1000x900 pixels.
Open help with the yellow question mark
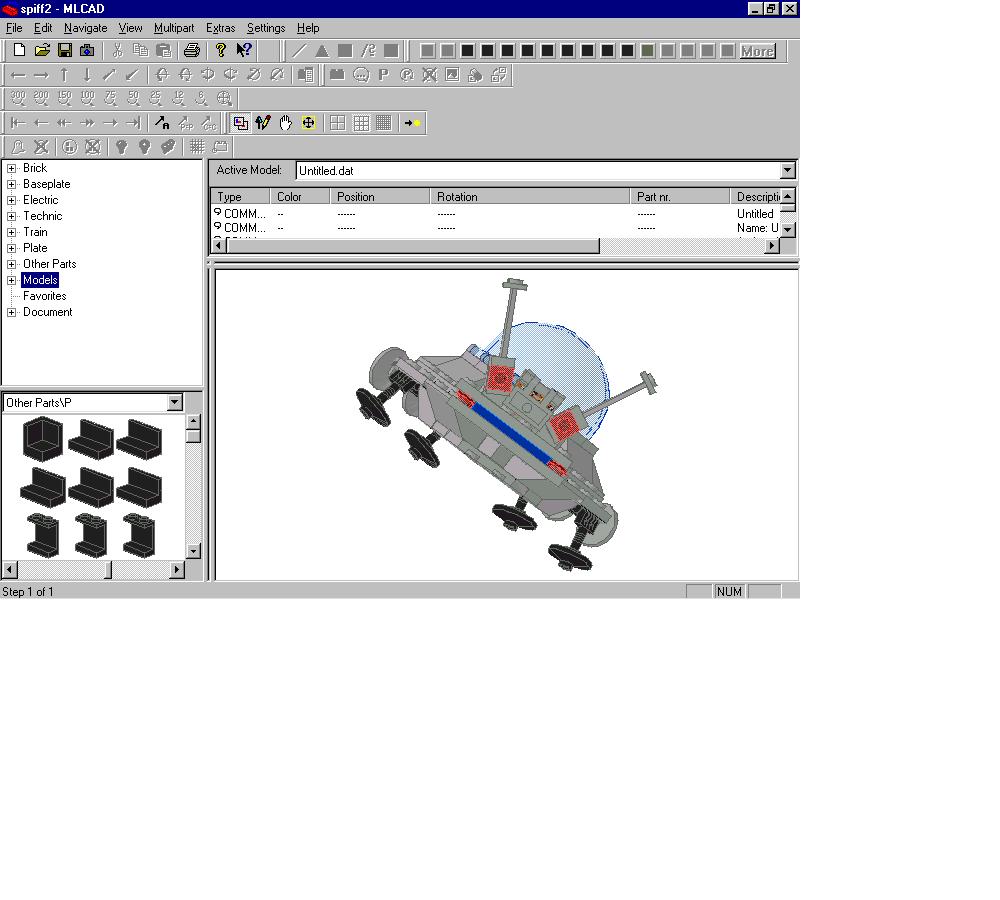point(221,50)
